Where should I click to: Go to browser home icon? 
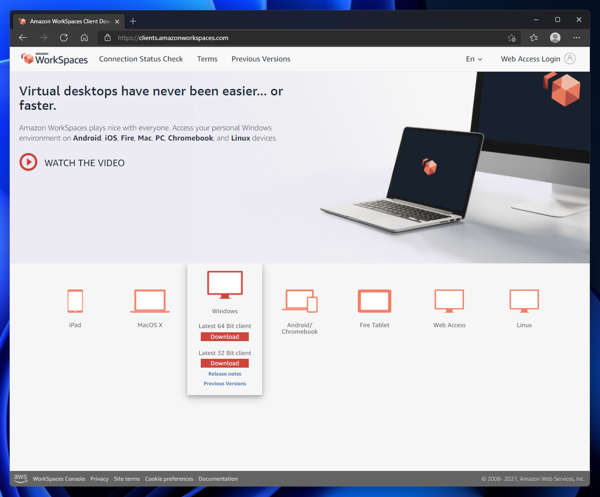tap(85, 37)
